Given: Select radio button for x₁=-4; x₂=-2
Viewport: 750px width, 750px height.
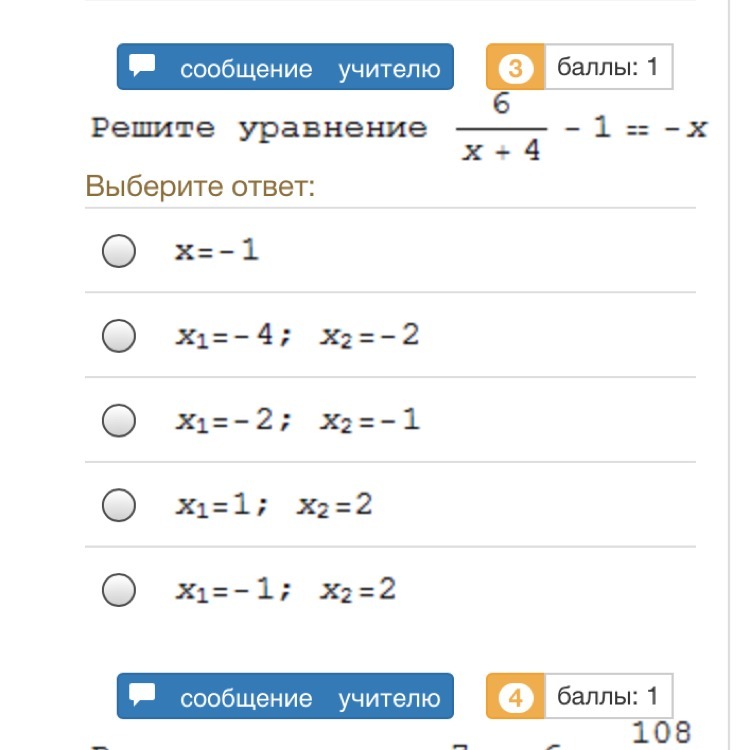Looking at the screenshot, I should click(119, 336).
